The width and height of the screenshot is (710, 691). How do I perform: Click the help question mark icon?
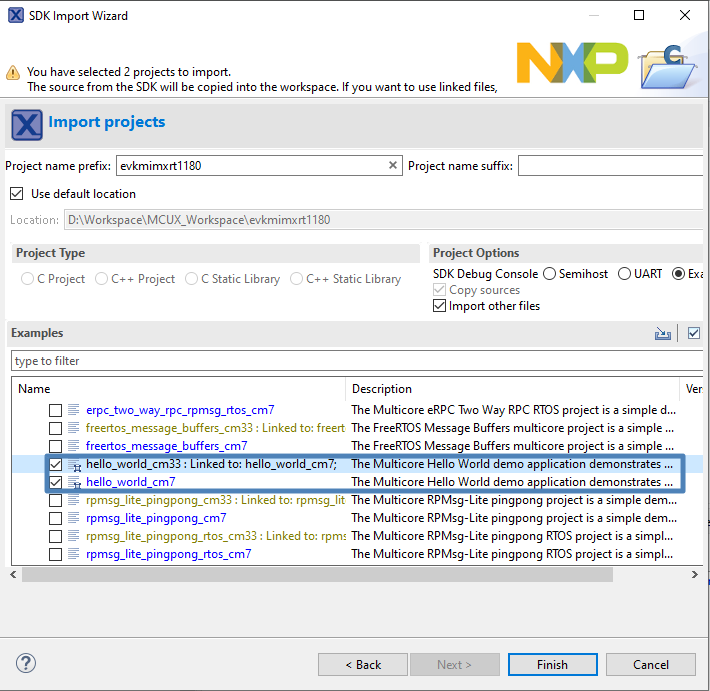(x=26, y=663)
